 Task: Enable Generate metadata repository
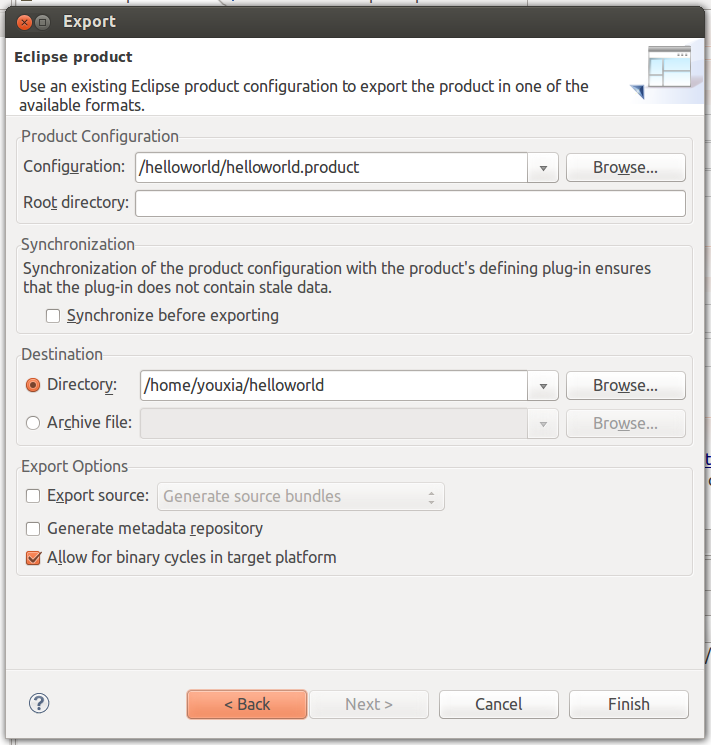point(34,528)
